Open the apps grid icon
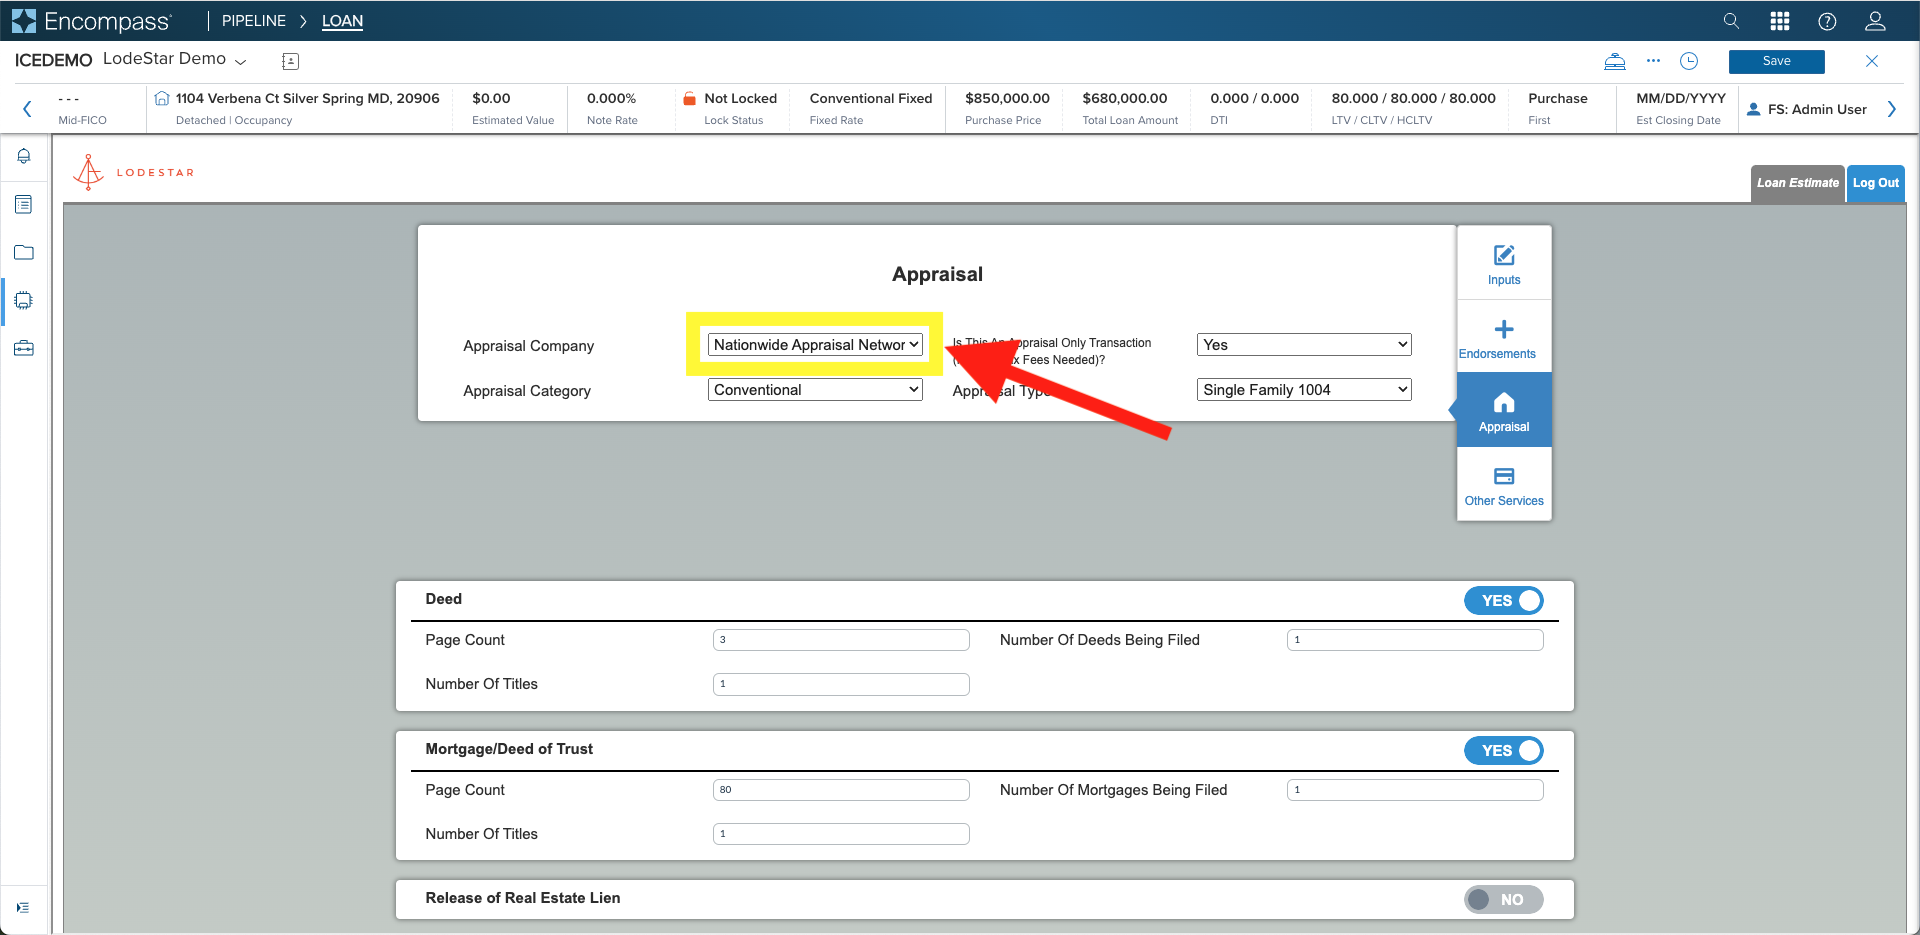The width and height of the screenshot is (1920, 935). click(x=1780, y=21)
